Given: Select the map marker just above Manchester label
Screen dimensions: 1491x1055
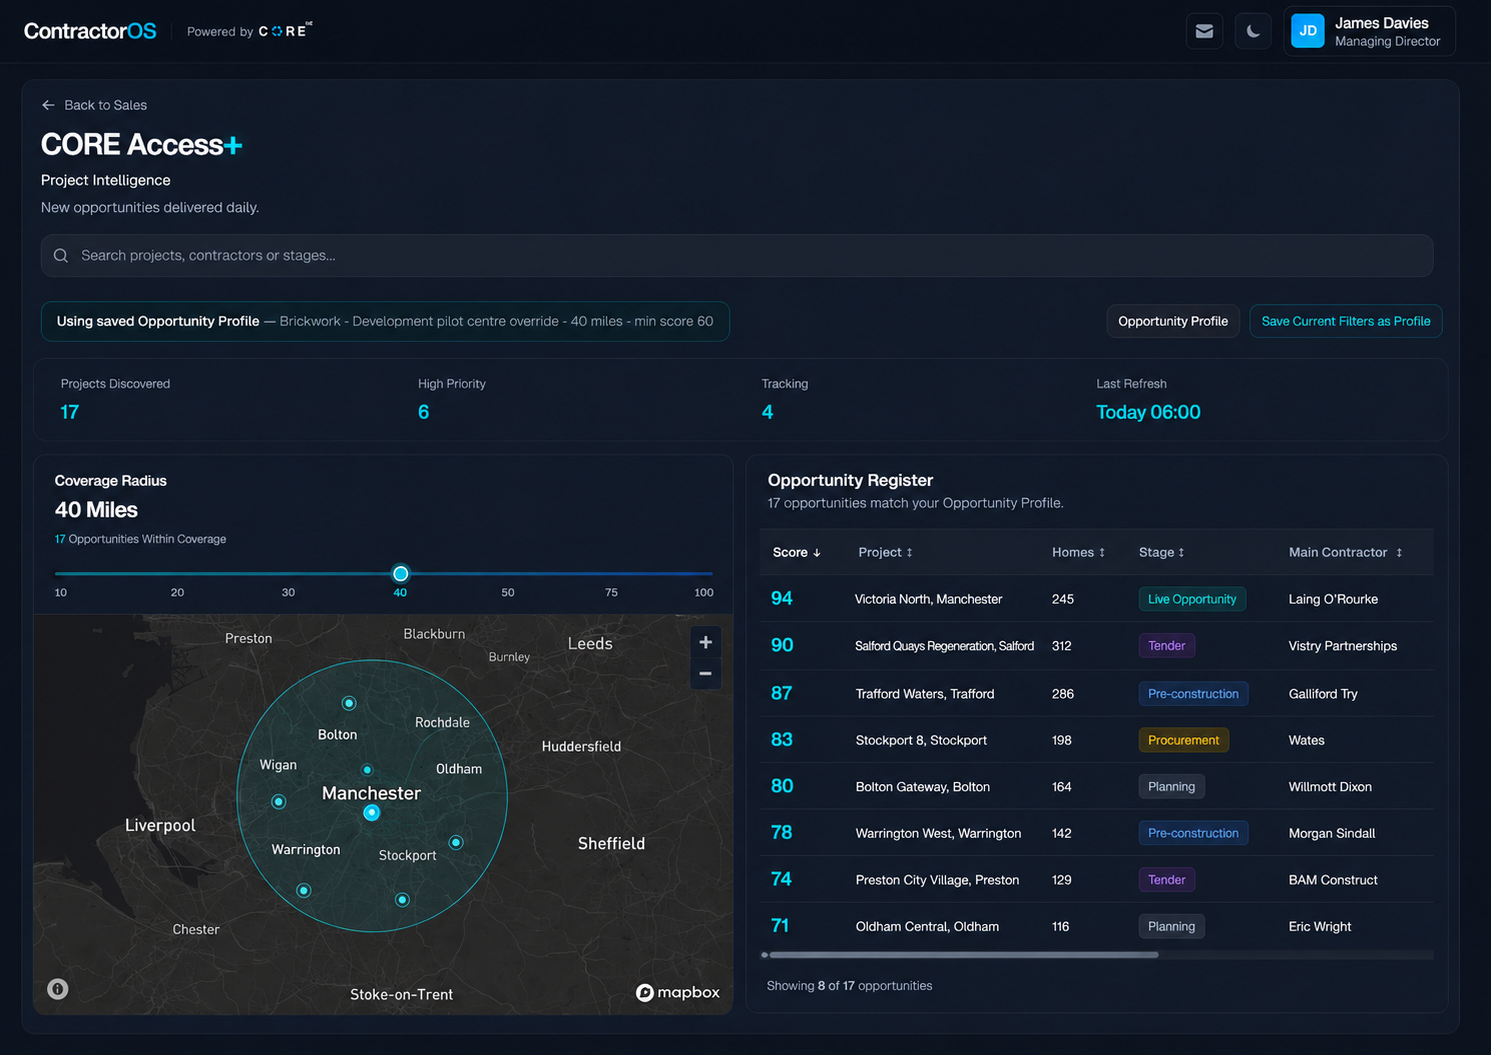Looking at the screenshot, I should click(x=367, y=770).
